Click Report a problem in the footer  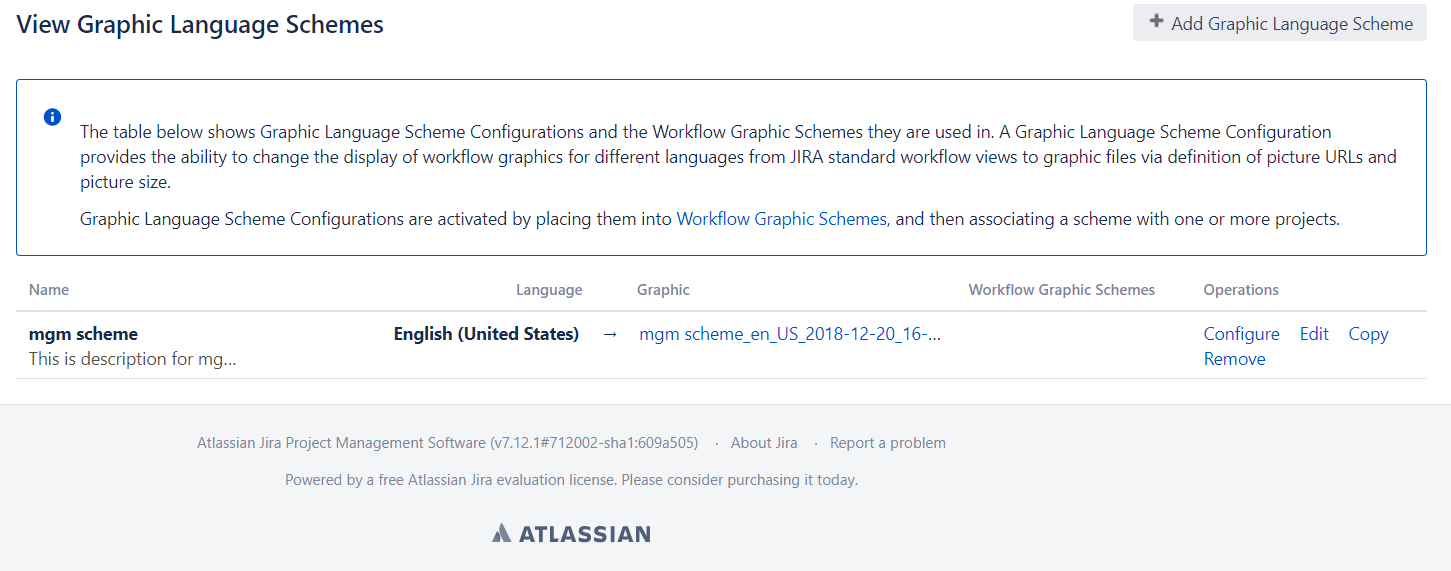(x=887, y=443)
